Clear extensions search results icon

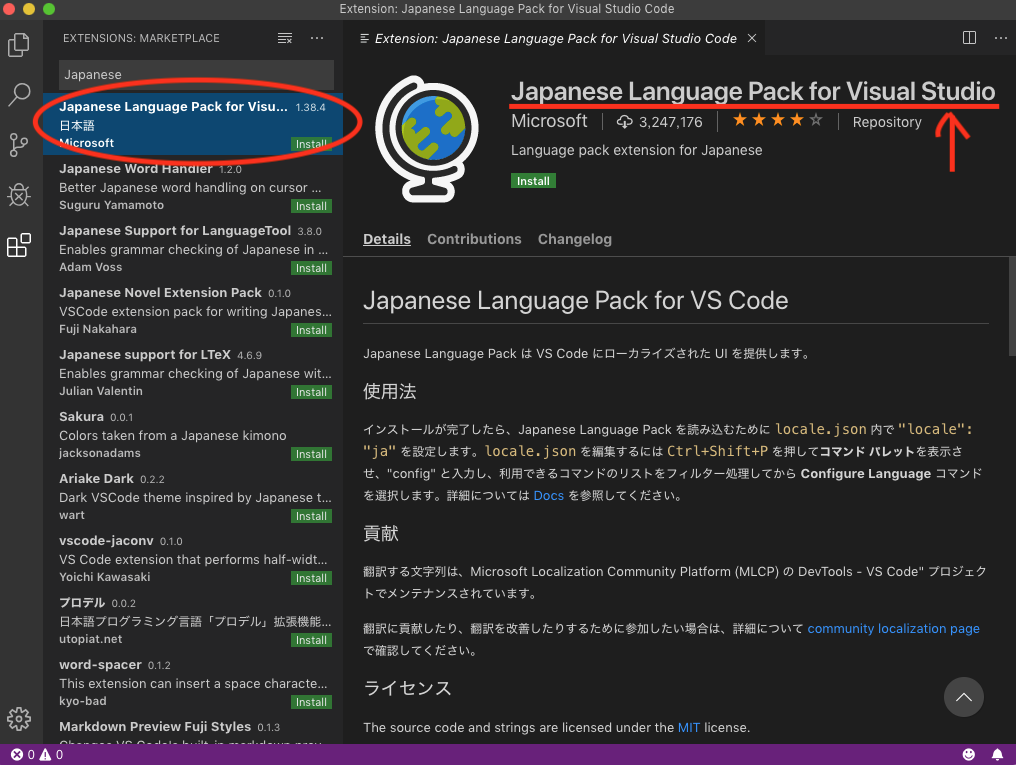(x=285, y=38)
